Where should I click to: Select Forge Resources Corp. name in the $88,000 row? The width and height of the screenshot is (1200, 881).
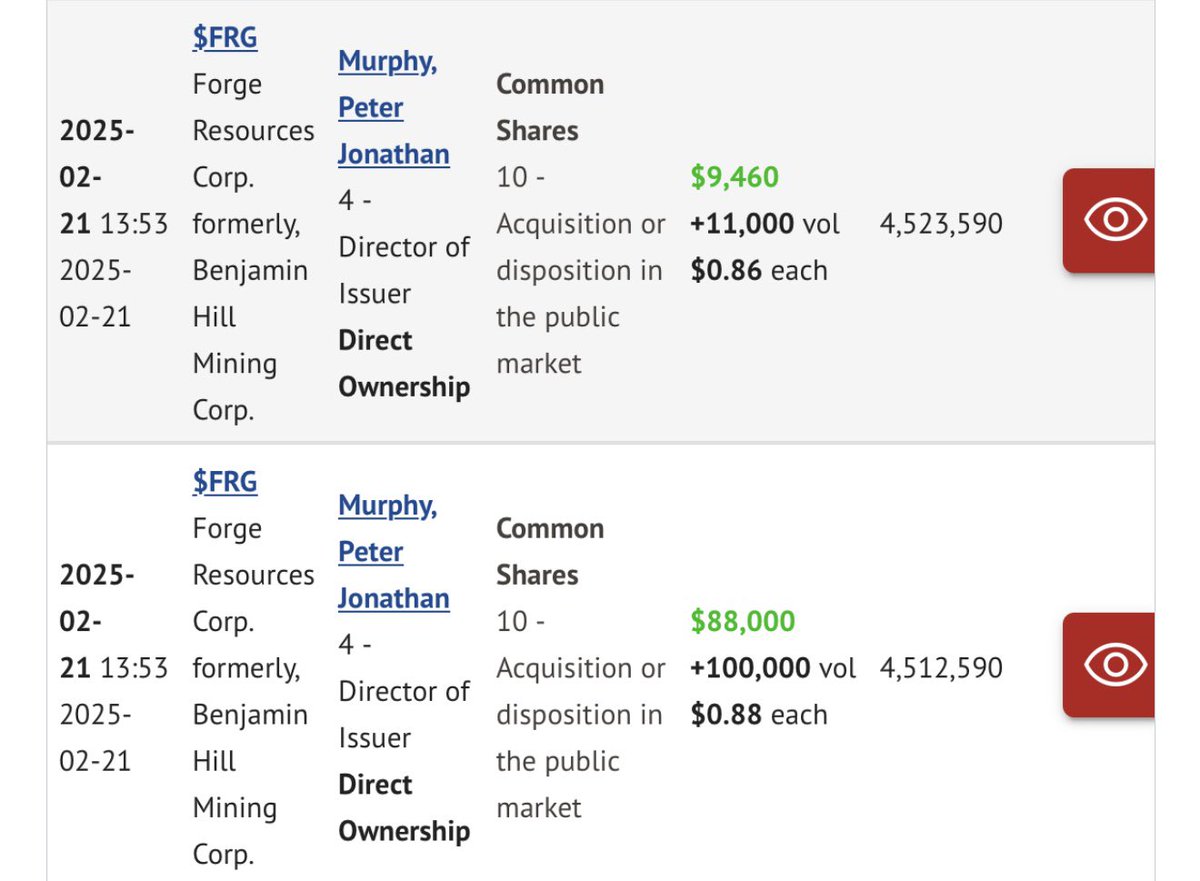(x=253, y=575)
